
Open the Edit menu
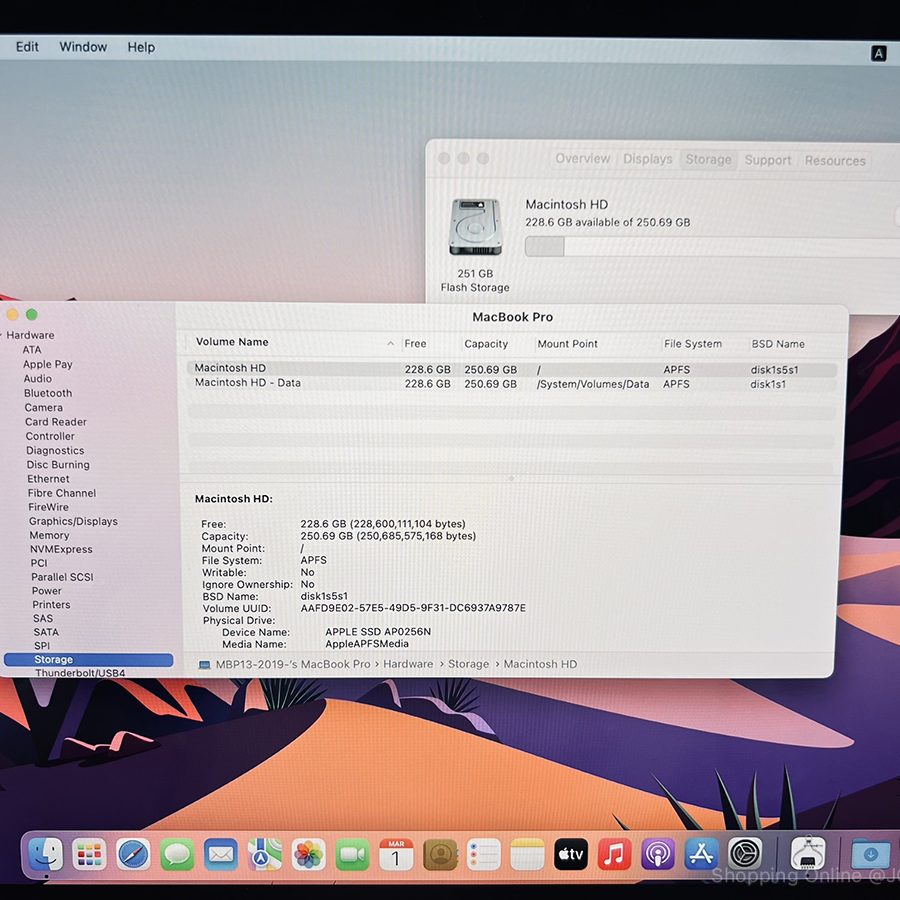point(27,46)
